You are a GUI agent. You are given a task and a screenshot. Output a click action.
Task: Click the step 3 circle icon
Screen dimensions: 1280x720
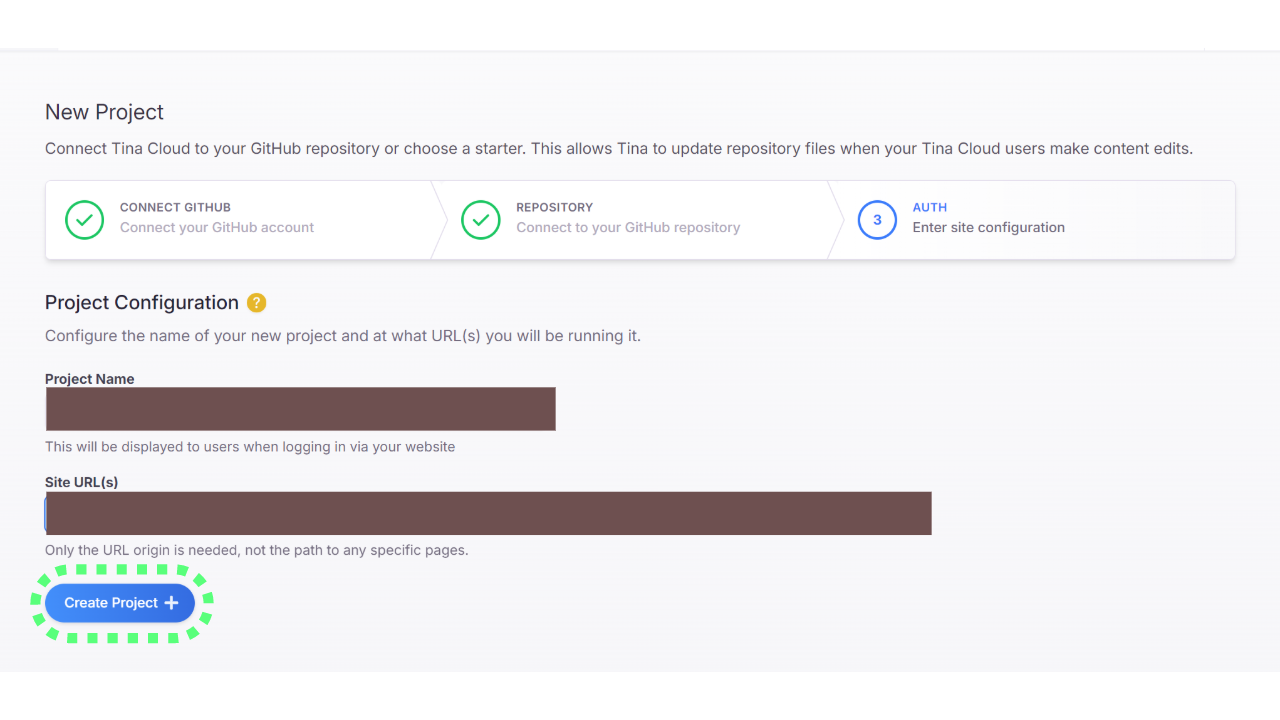877,220
